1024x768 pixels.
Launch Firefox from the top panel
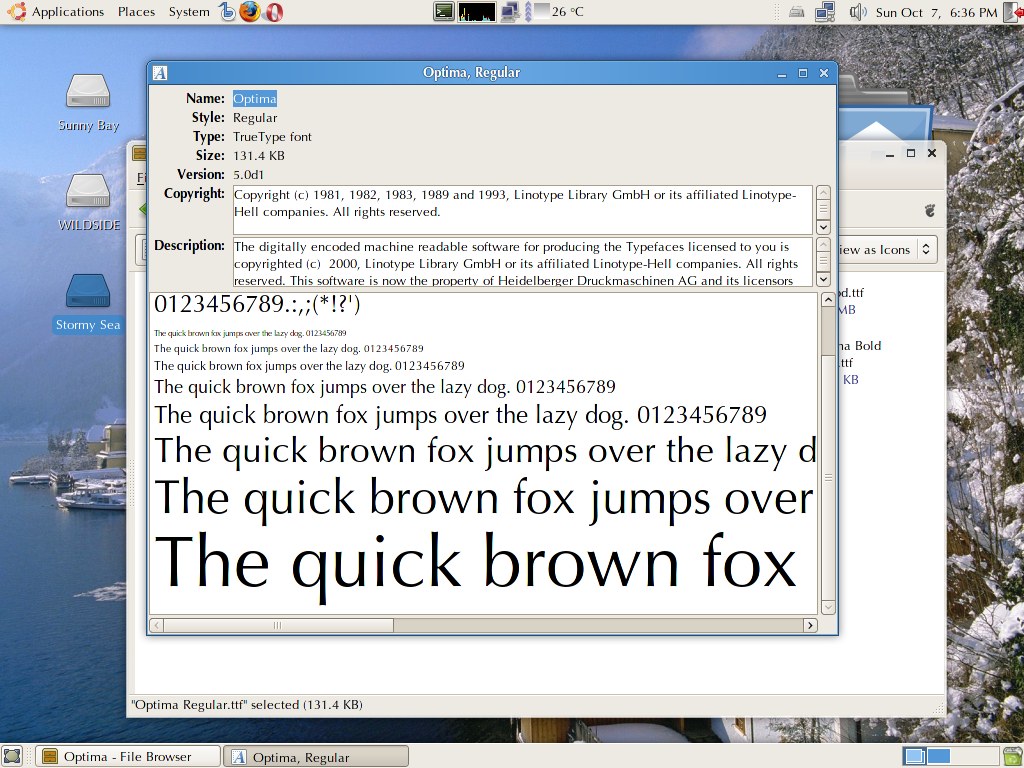click(x=249, y=12)
